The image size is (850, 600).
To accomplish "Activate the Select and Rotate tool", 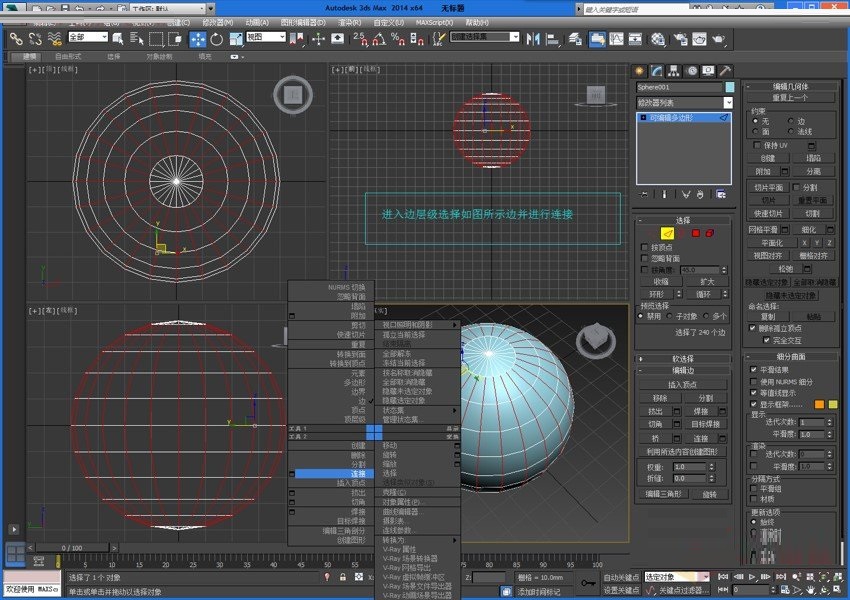I will pos(216,39).
